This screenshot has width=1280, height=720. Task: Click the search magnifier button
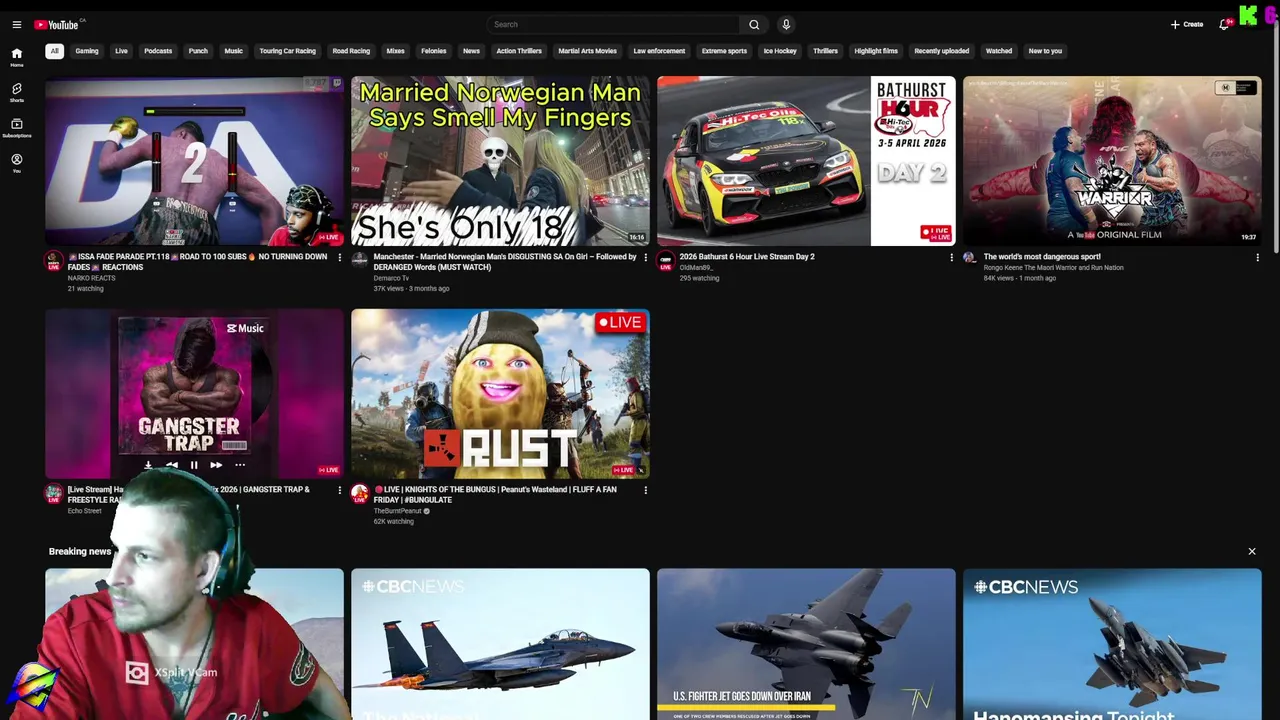click(x=754, y=25)
